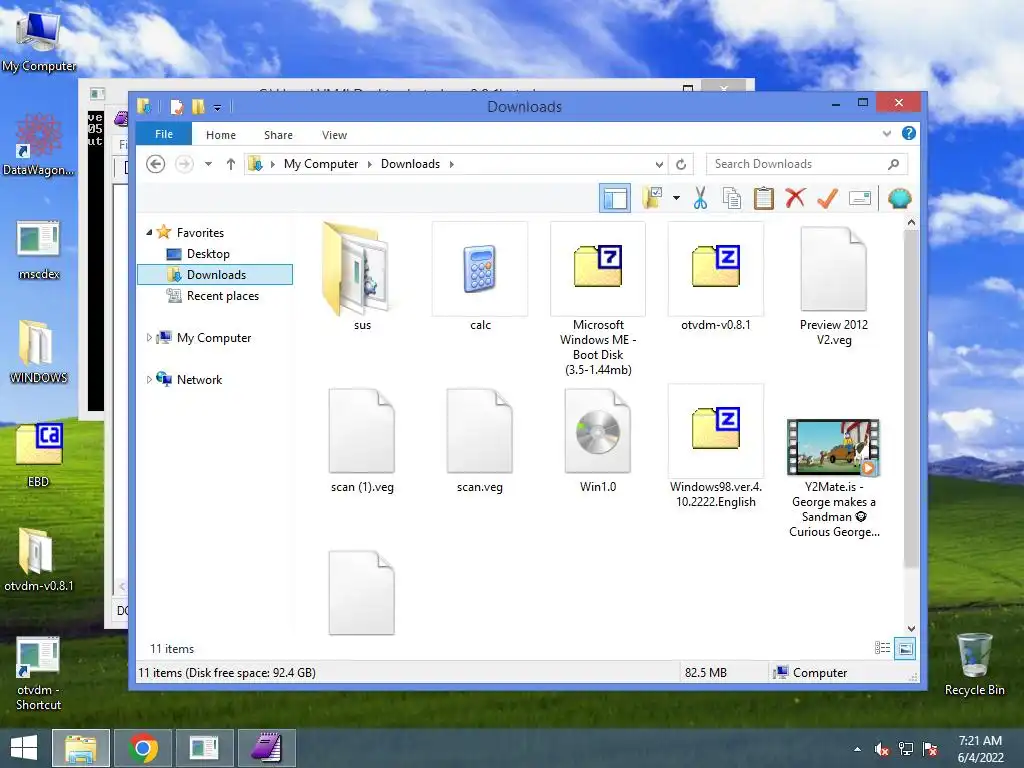Image resolution: width=1024 pixels, height=768 pixels.
Task: Show hidden tray icons arrow
Action: tap(857, 749)
